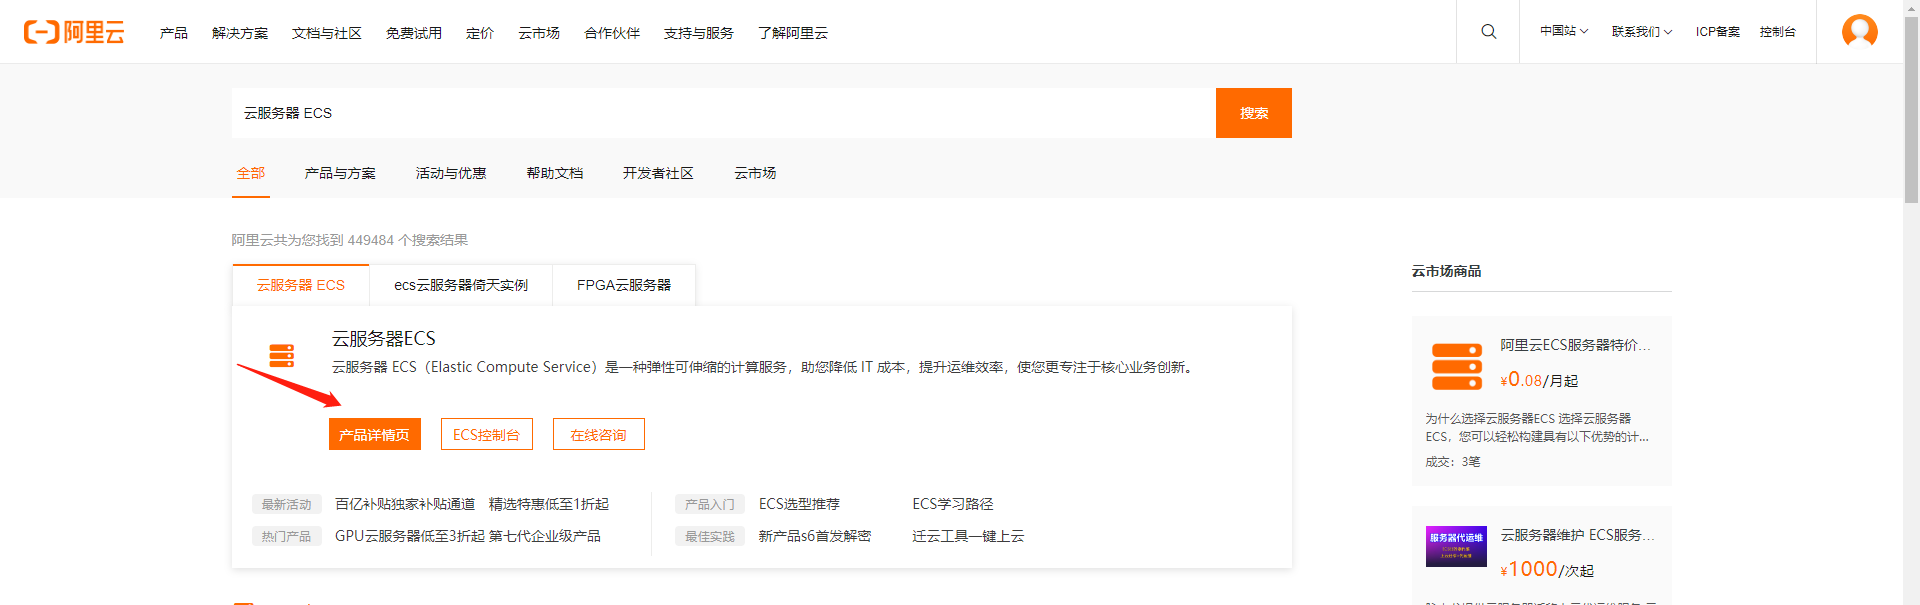Image resolution: width=1920 pixels, height=605 pixels.
Task: Click the 云服务器ECS product title
Action: coord(384,339)
